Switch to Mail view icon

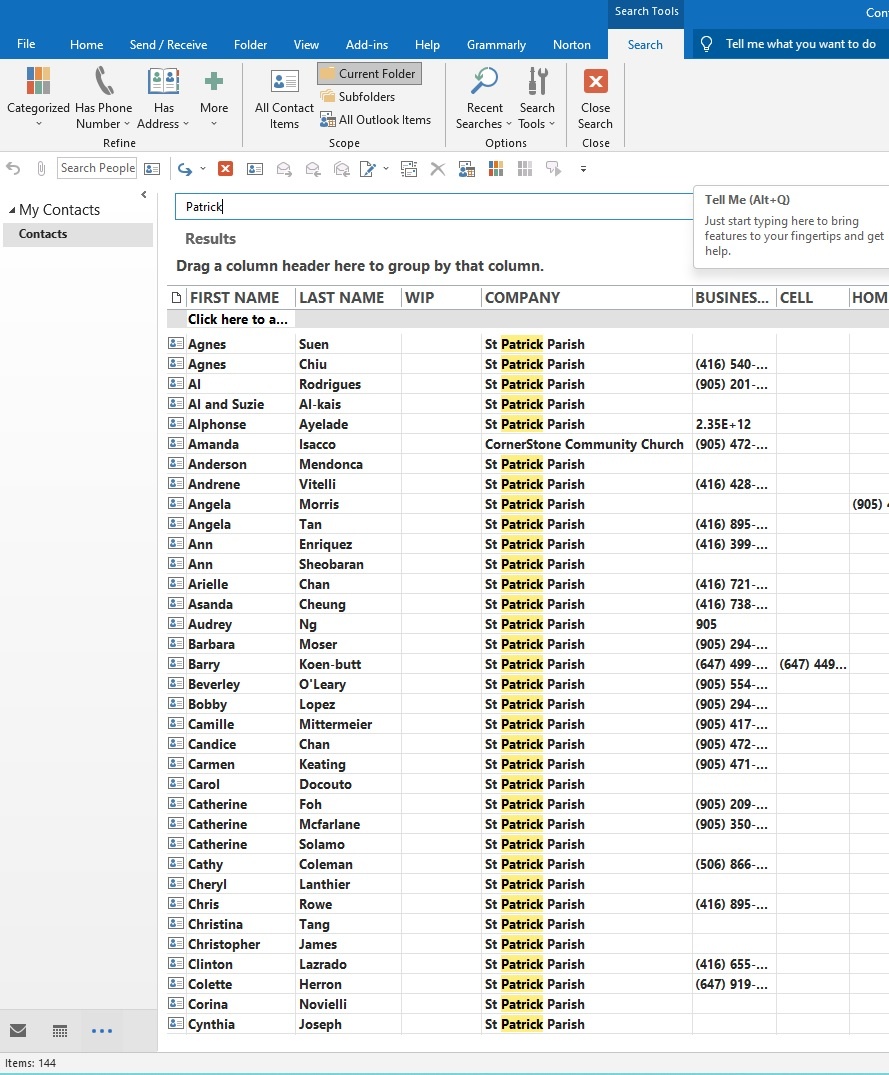tap(19, 1030)
